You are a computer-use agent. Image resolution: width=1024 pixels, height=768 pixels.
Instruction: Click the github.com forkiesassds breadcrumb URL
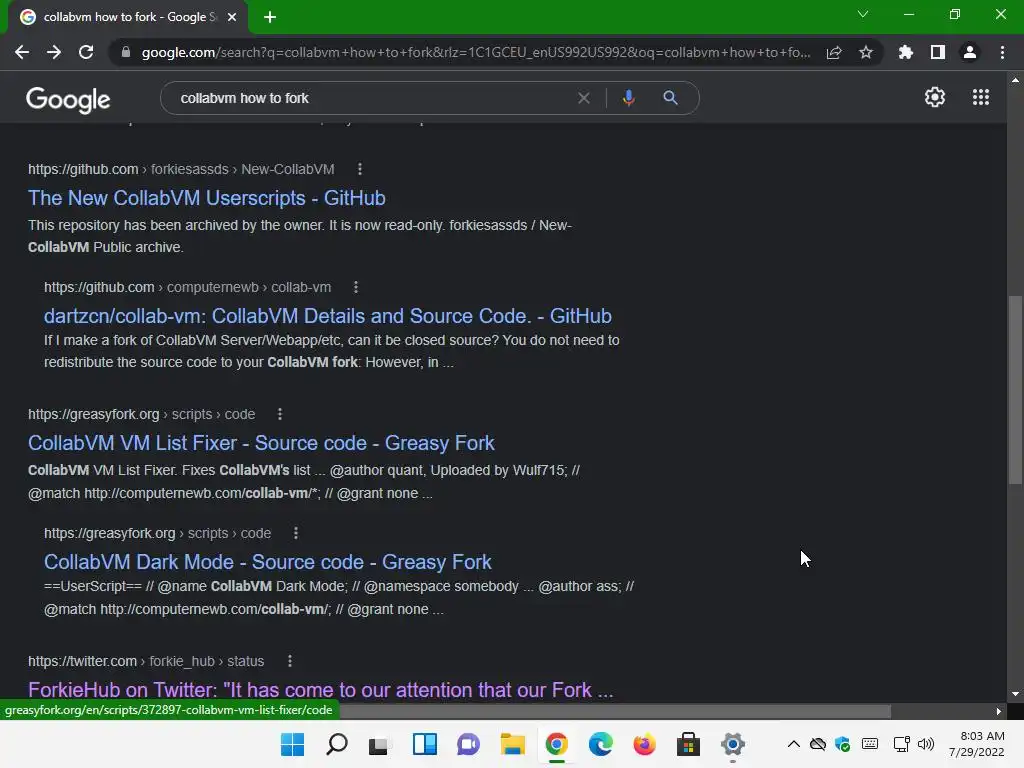(181, 169)
